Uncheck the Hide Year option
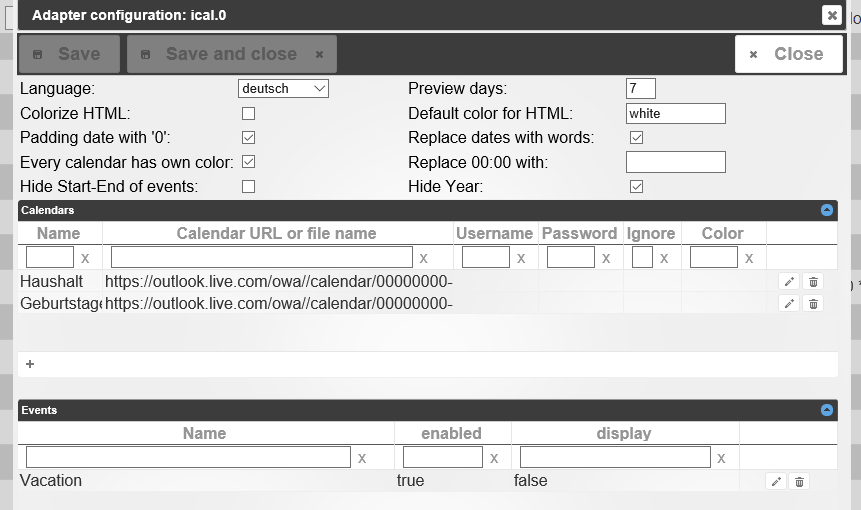The image size is (861, 510). [x=636, y=186]
